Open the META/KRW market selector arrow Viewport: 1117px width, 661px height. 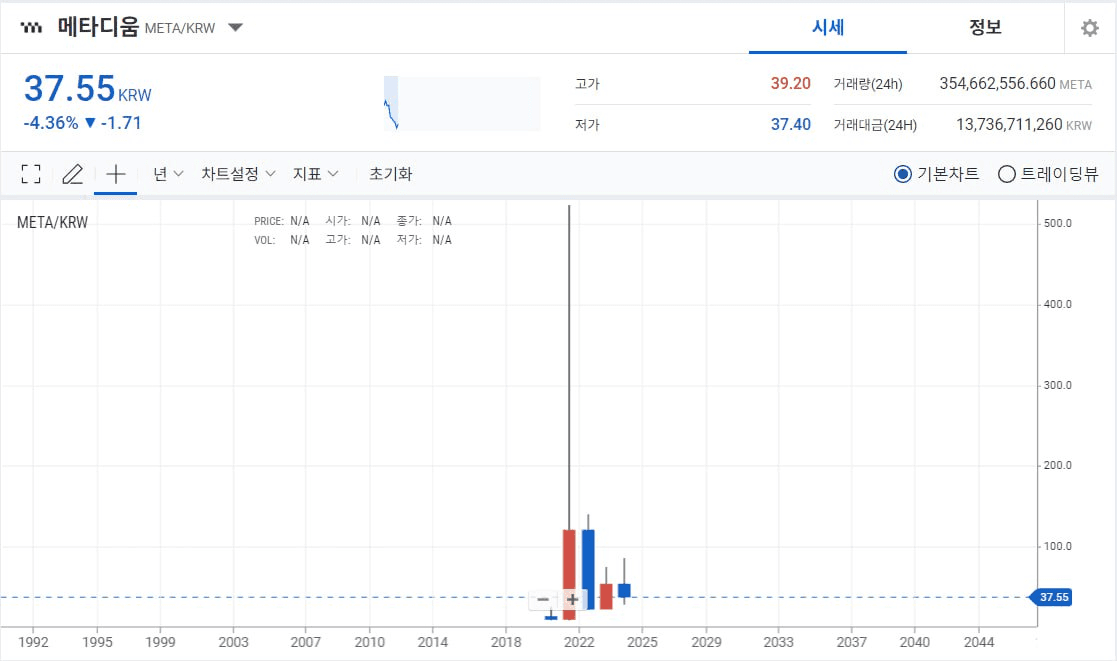(235, 28)
